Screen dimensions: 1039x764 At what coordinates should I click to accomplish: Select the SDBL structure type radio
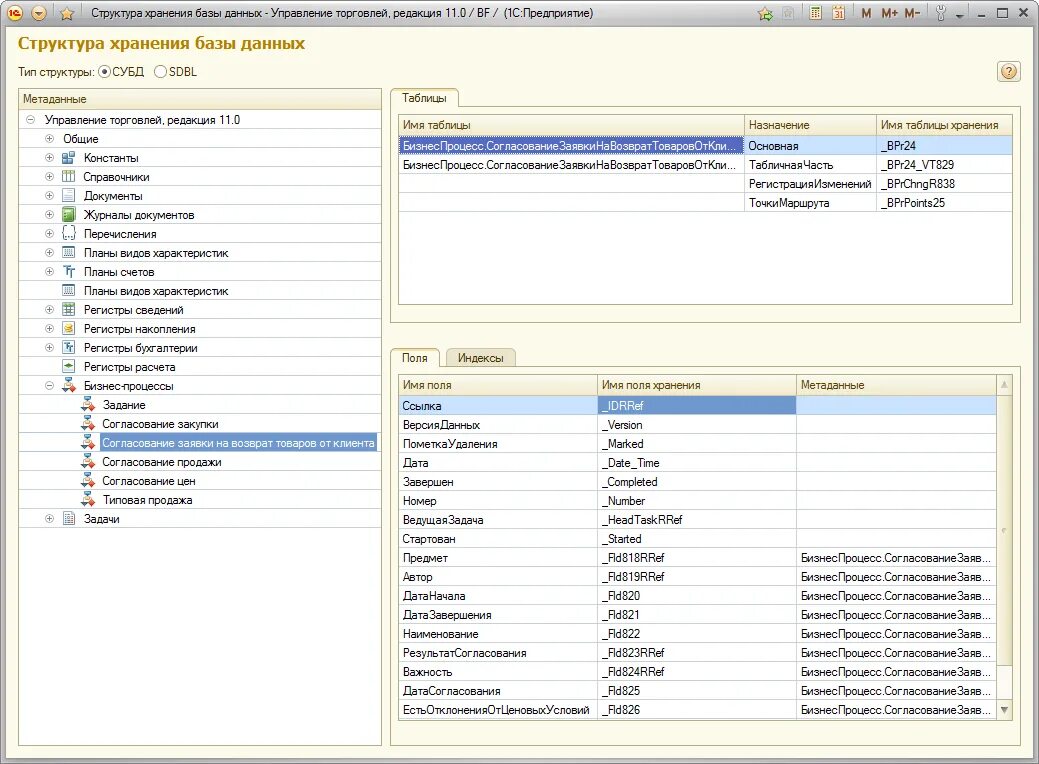[160, 72]
